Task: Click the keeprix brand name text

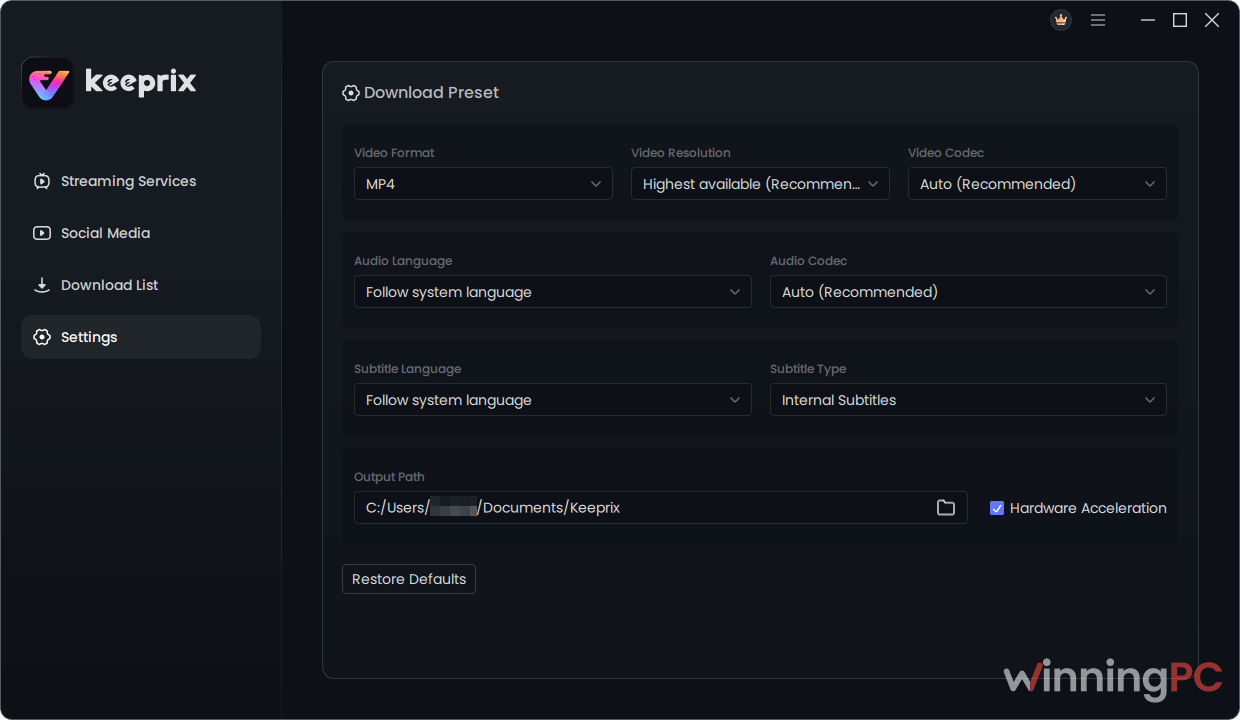Action: click(x=141, y=83)
